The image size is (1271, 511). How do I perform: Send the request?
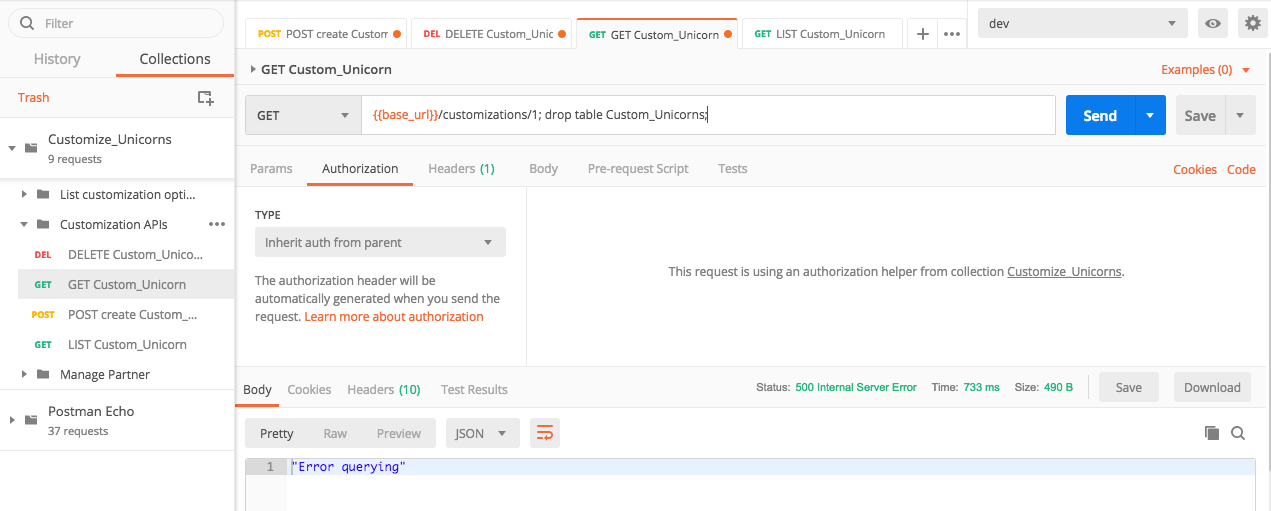1100,115
